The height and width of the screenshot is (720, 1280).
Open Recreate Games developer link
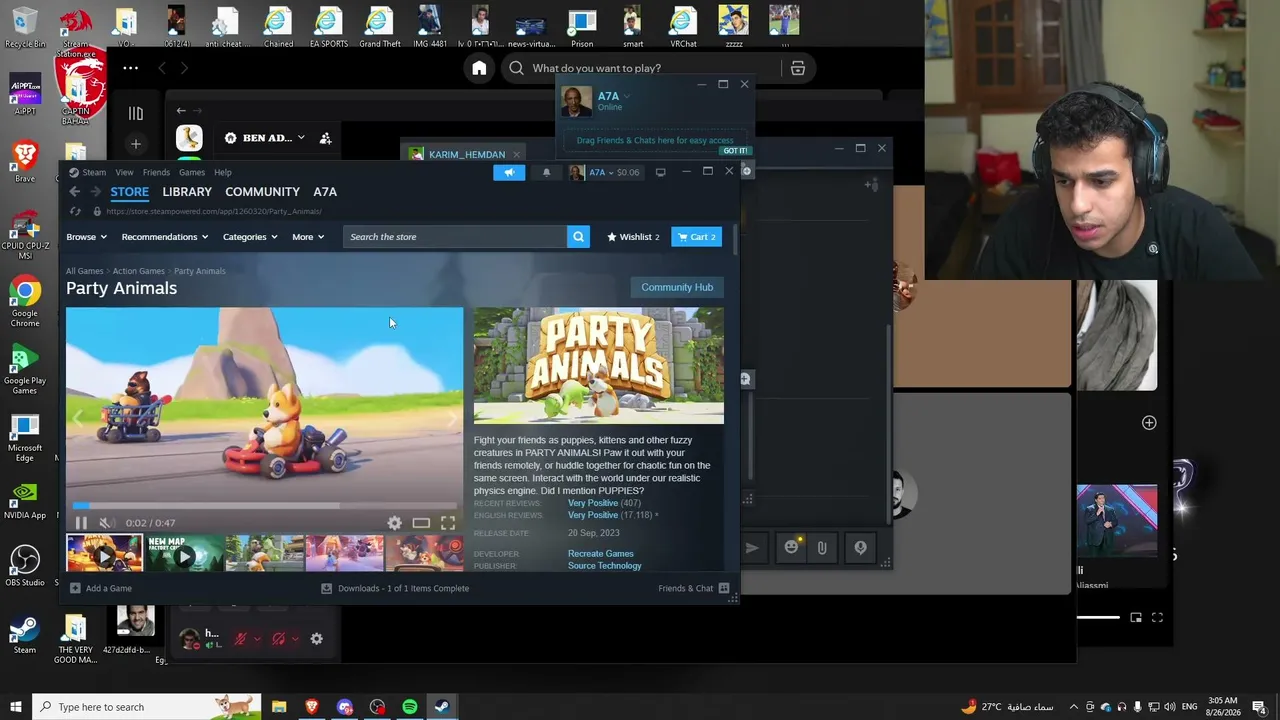tap(601, 554)
